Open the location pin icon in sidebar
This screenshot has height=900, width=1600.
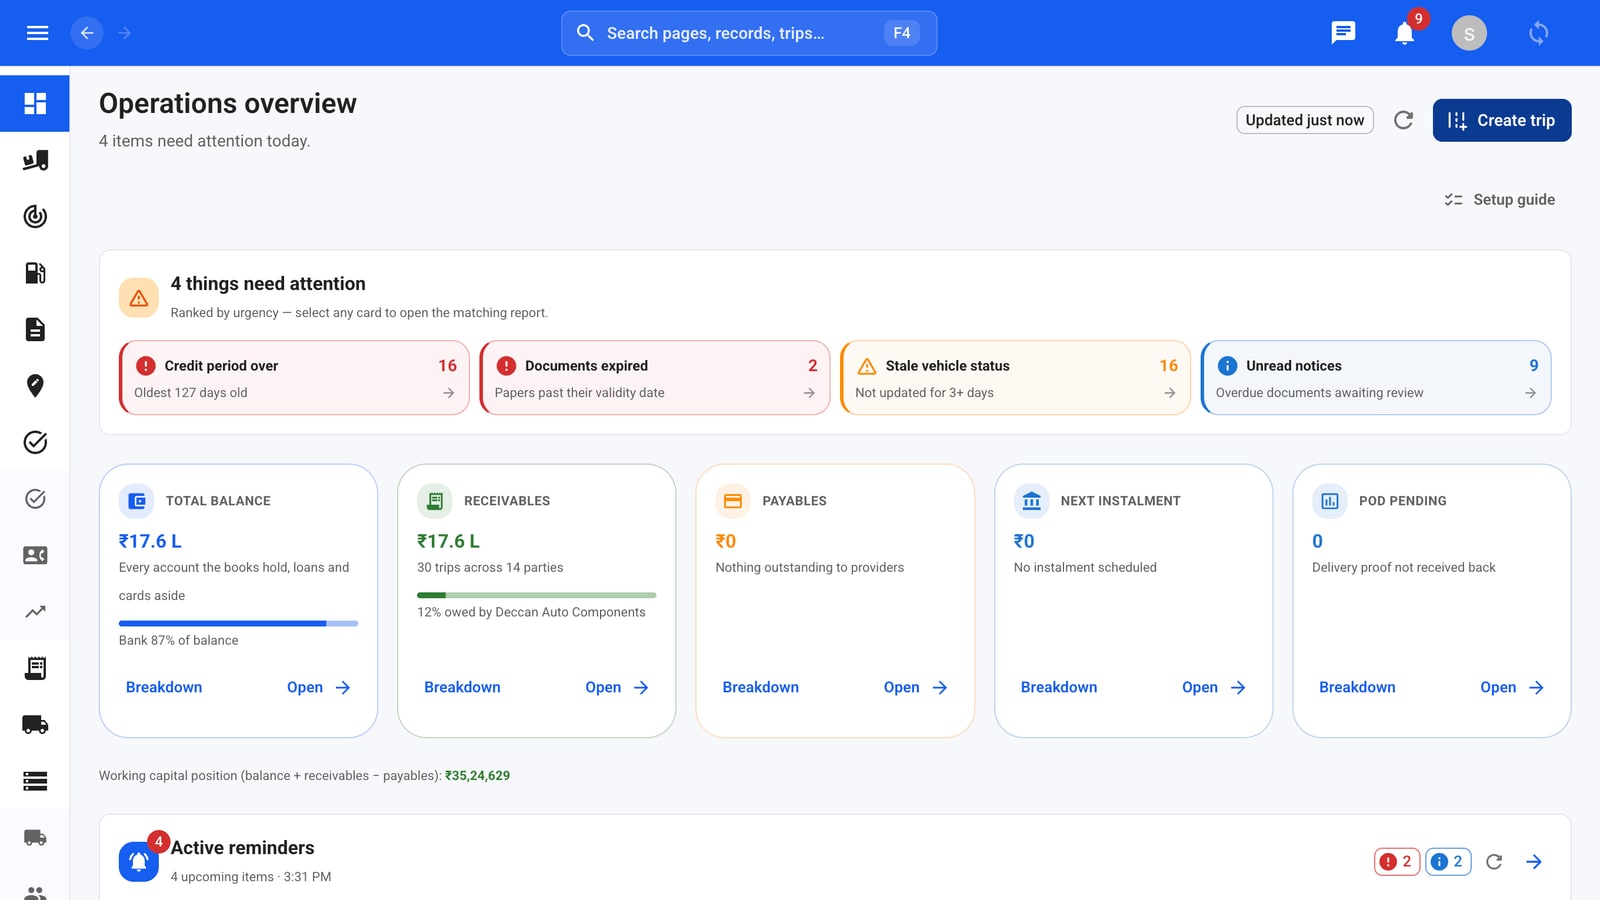click(35, 386)
